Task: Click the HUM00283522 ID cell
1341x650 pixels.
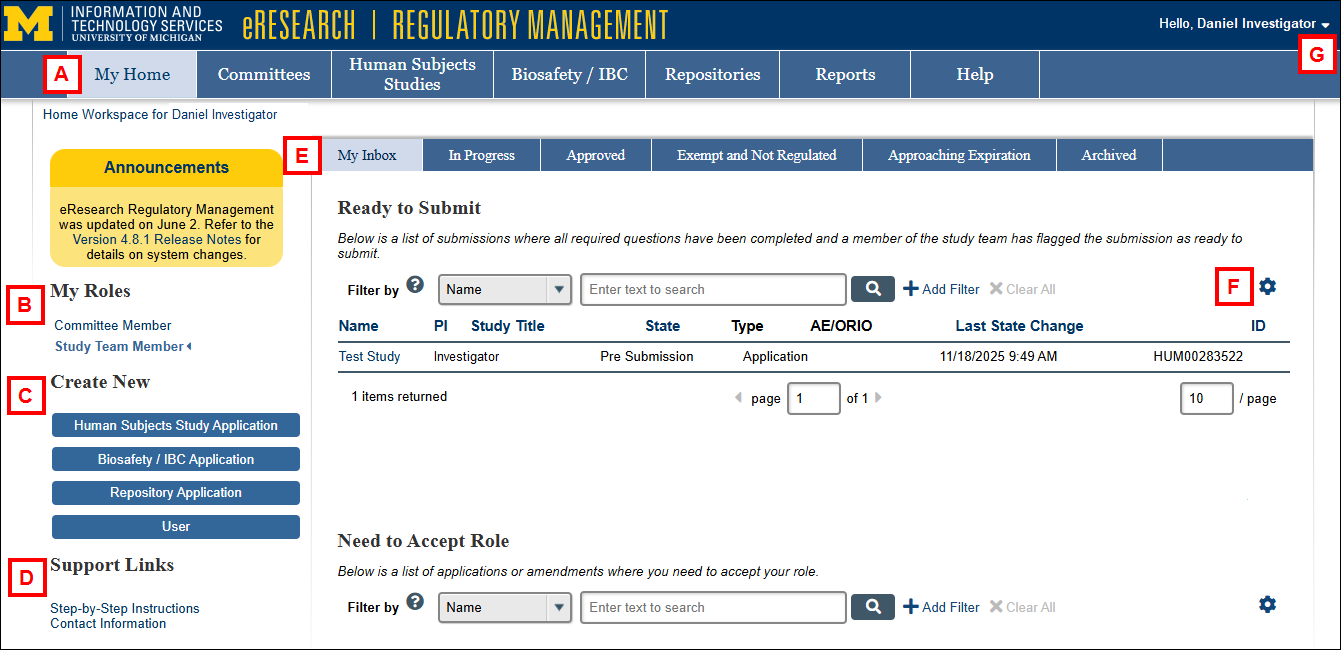Action: click(x=1198, y=356)
